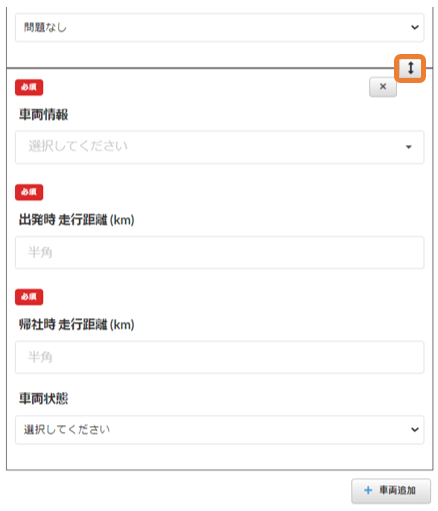Click the up-down reorder arrow icon
The width and height of the screenshot is (438, 511).
click(410, 68)
